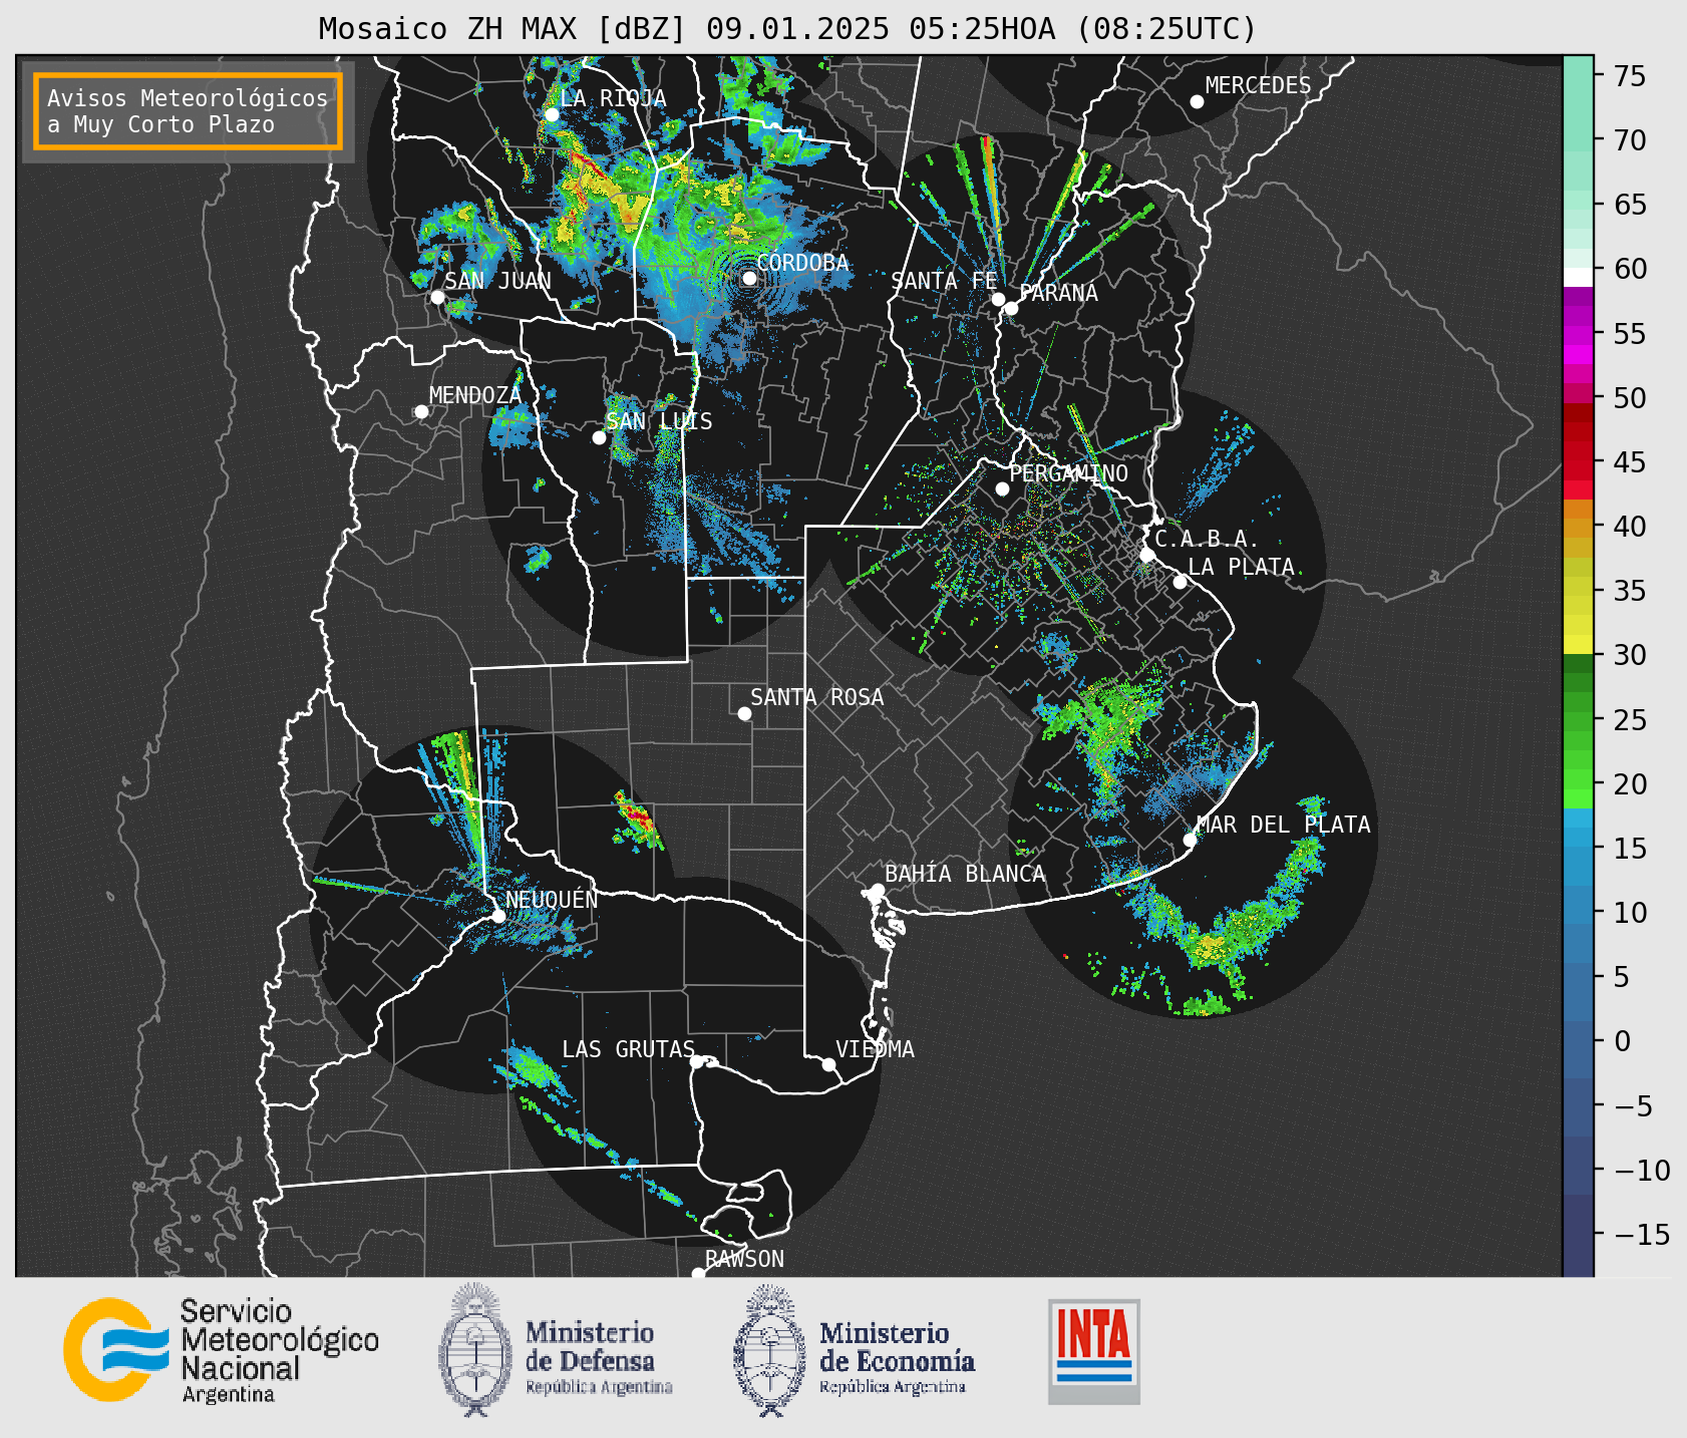Select the RAWSON city dot
The width and height of the screenshot is (1687, 1438).
(x=698, y=1273)
